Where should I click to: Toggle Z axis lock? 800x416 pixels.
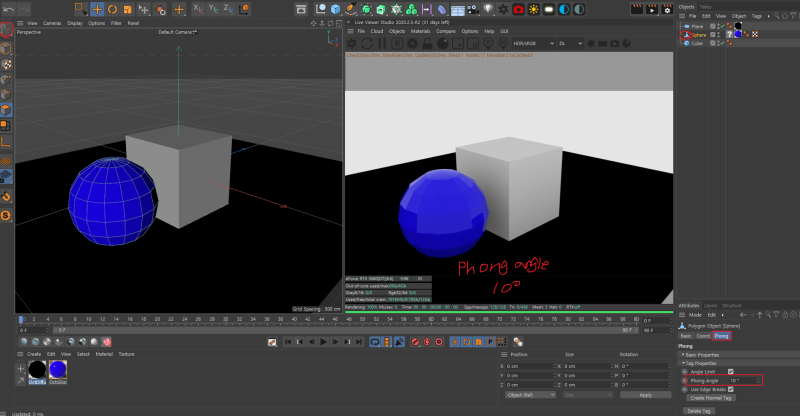tap(228, 9)
